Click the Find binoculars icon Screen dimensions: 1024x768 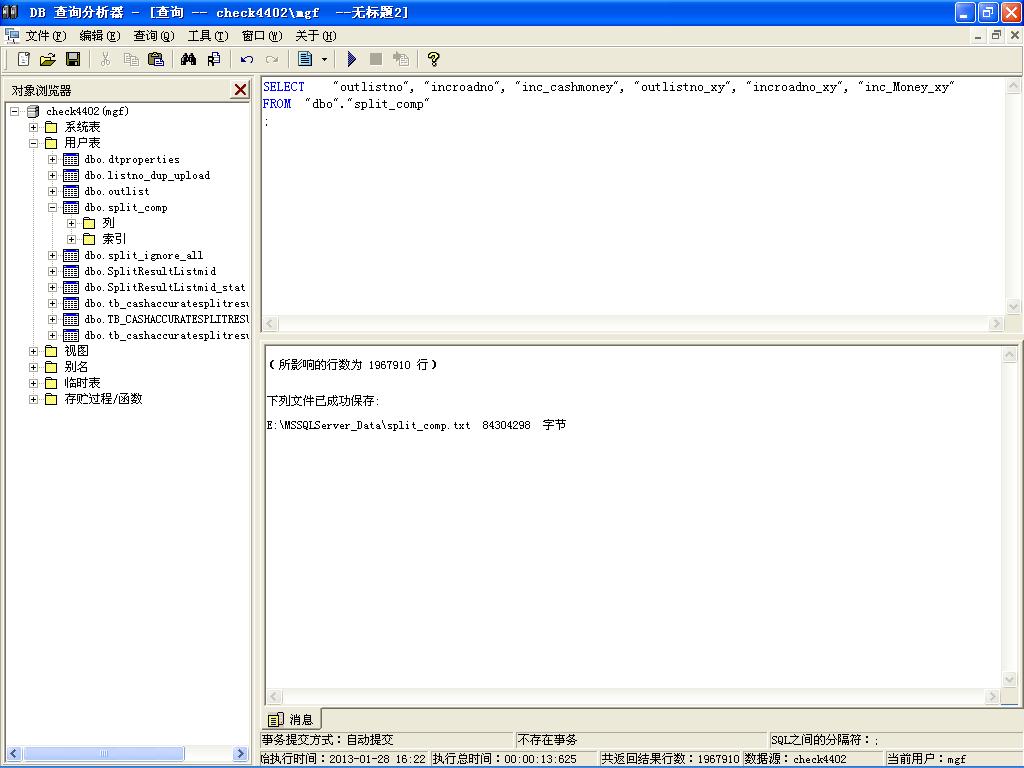pyautogui.click(x=188, y=59)
